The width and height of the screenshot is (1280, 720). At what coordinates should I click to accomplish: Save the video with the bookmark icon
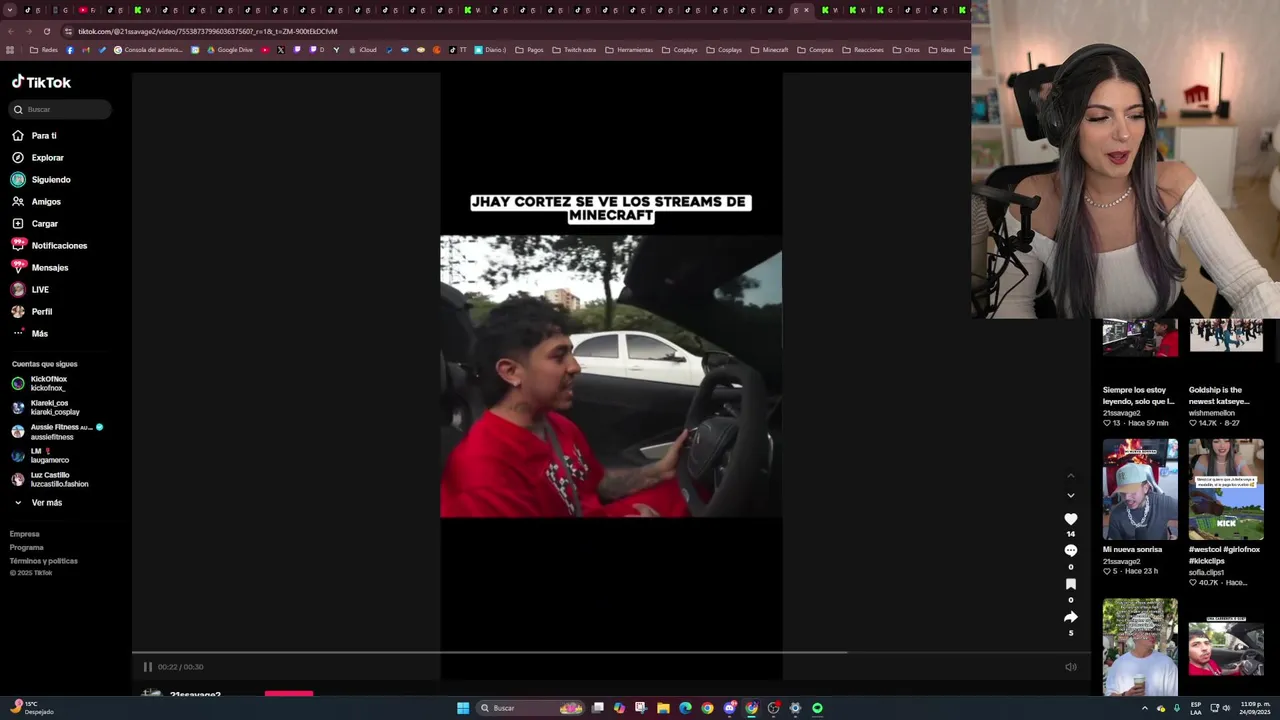1070,584
